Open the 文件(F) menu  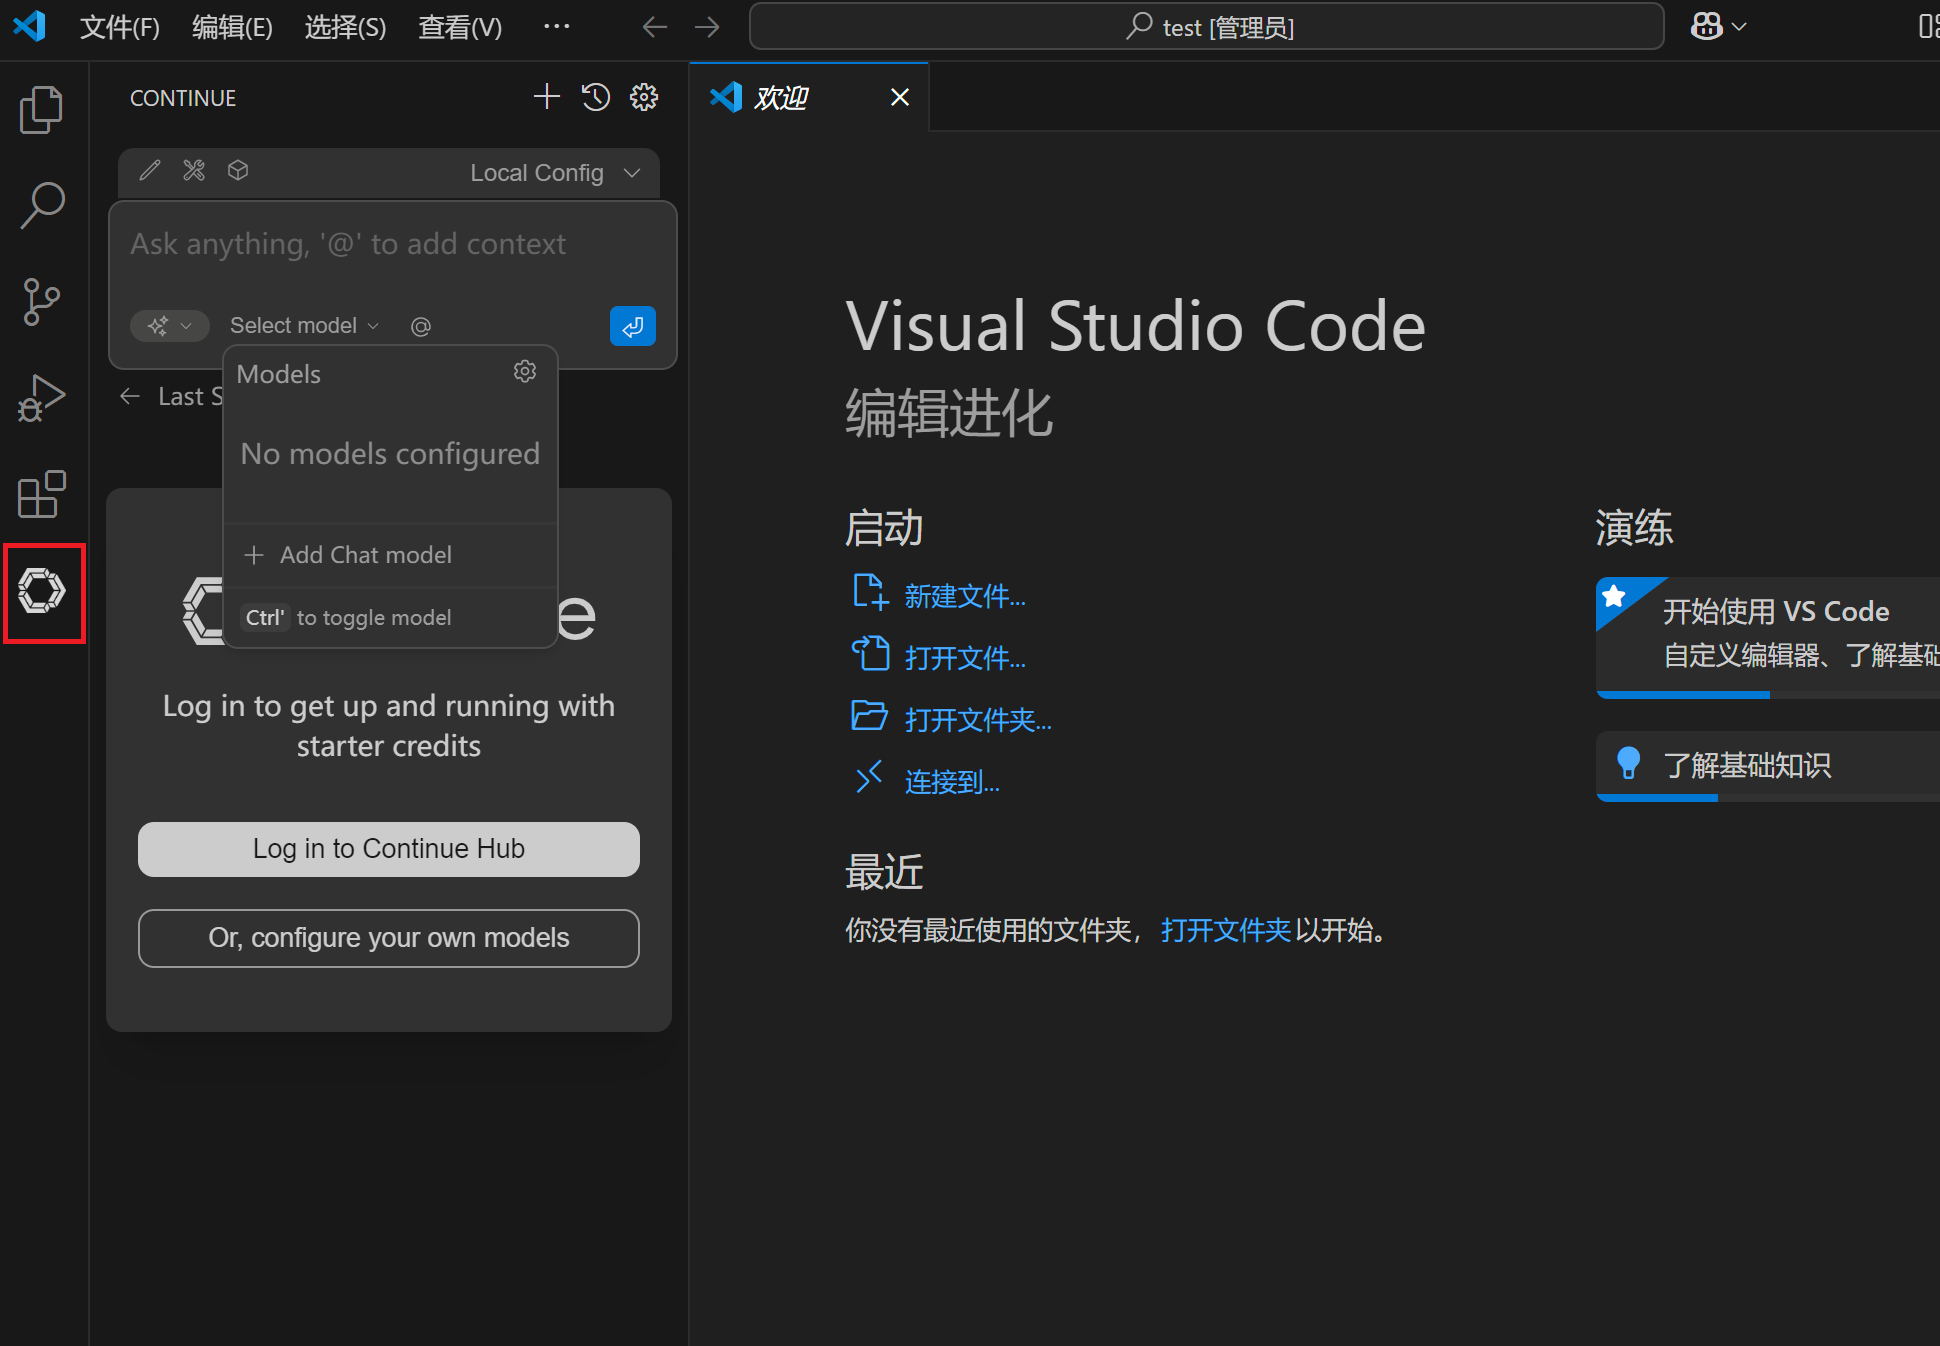[x=119, y=27]
